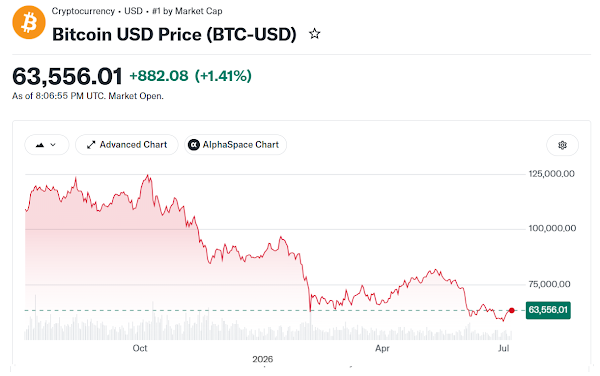Click the Bitcoin USD Price heading

click(x=174, y=34)
